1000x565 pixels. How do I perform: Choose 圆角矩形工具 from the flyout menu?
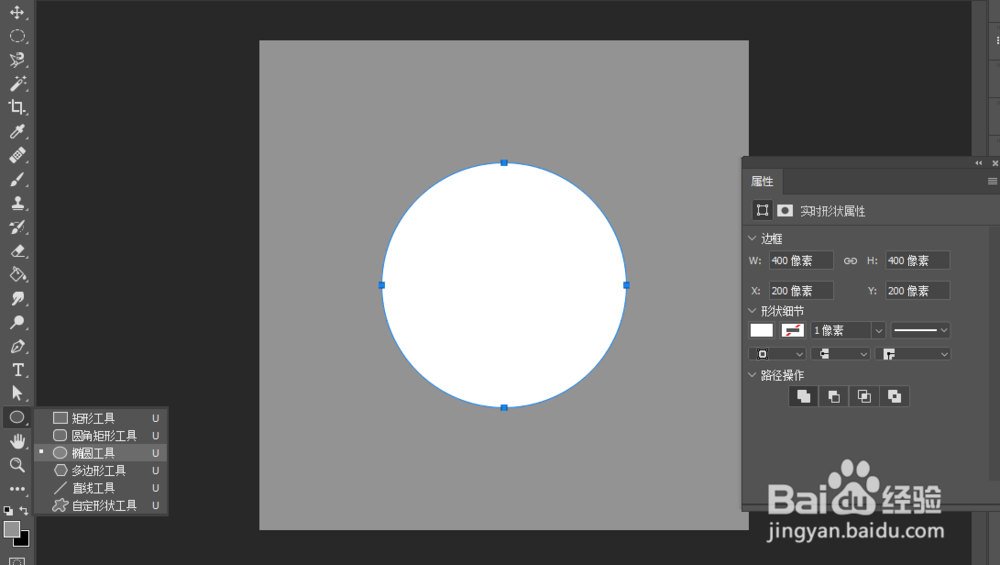click(x=101, y=436)
